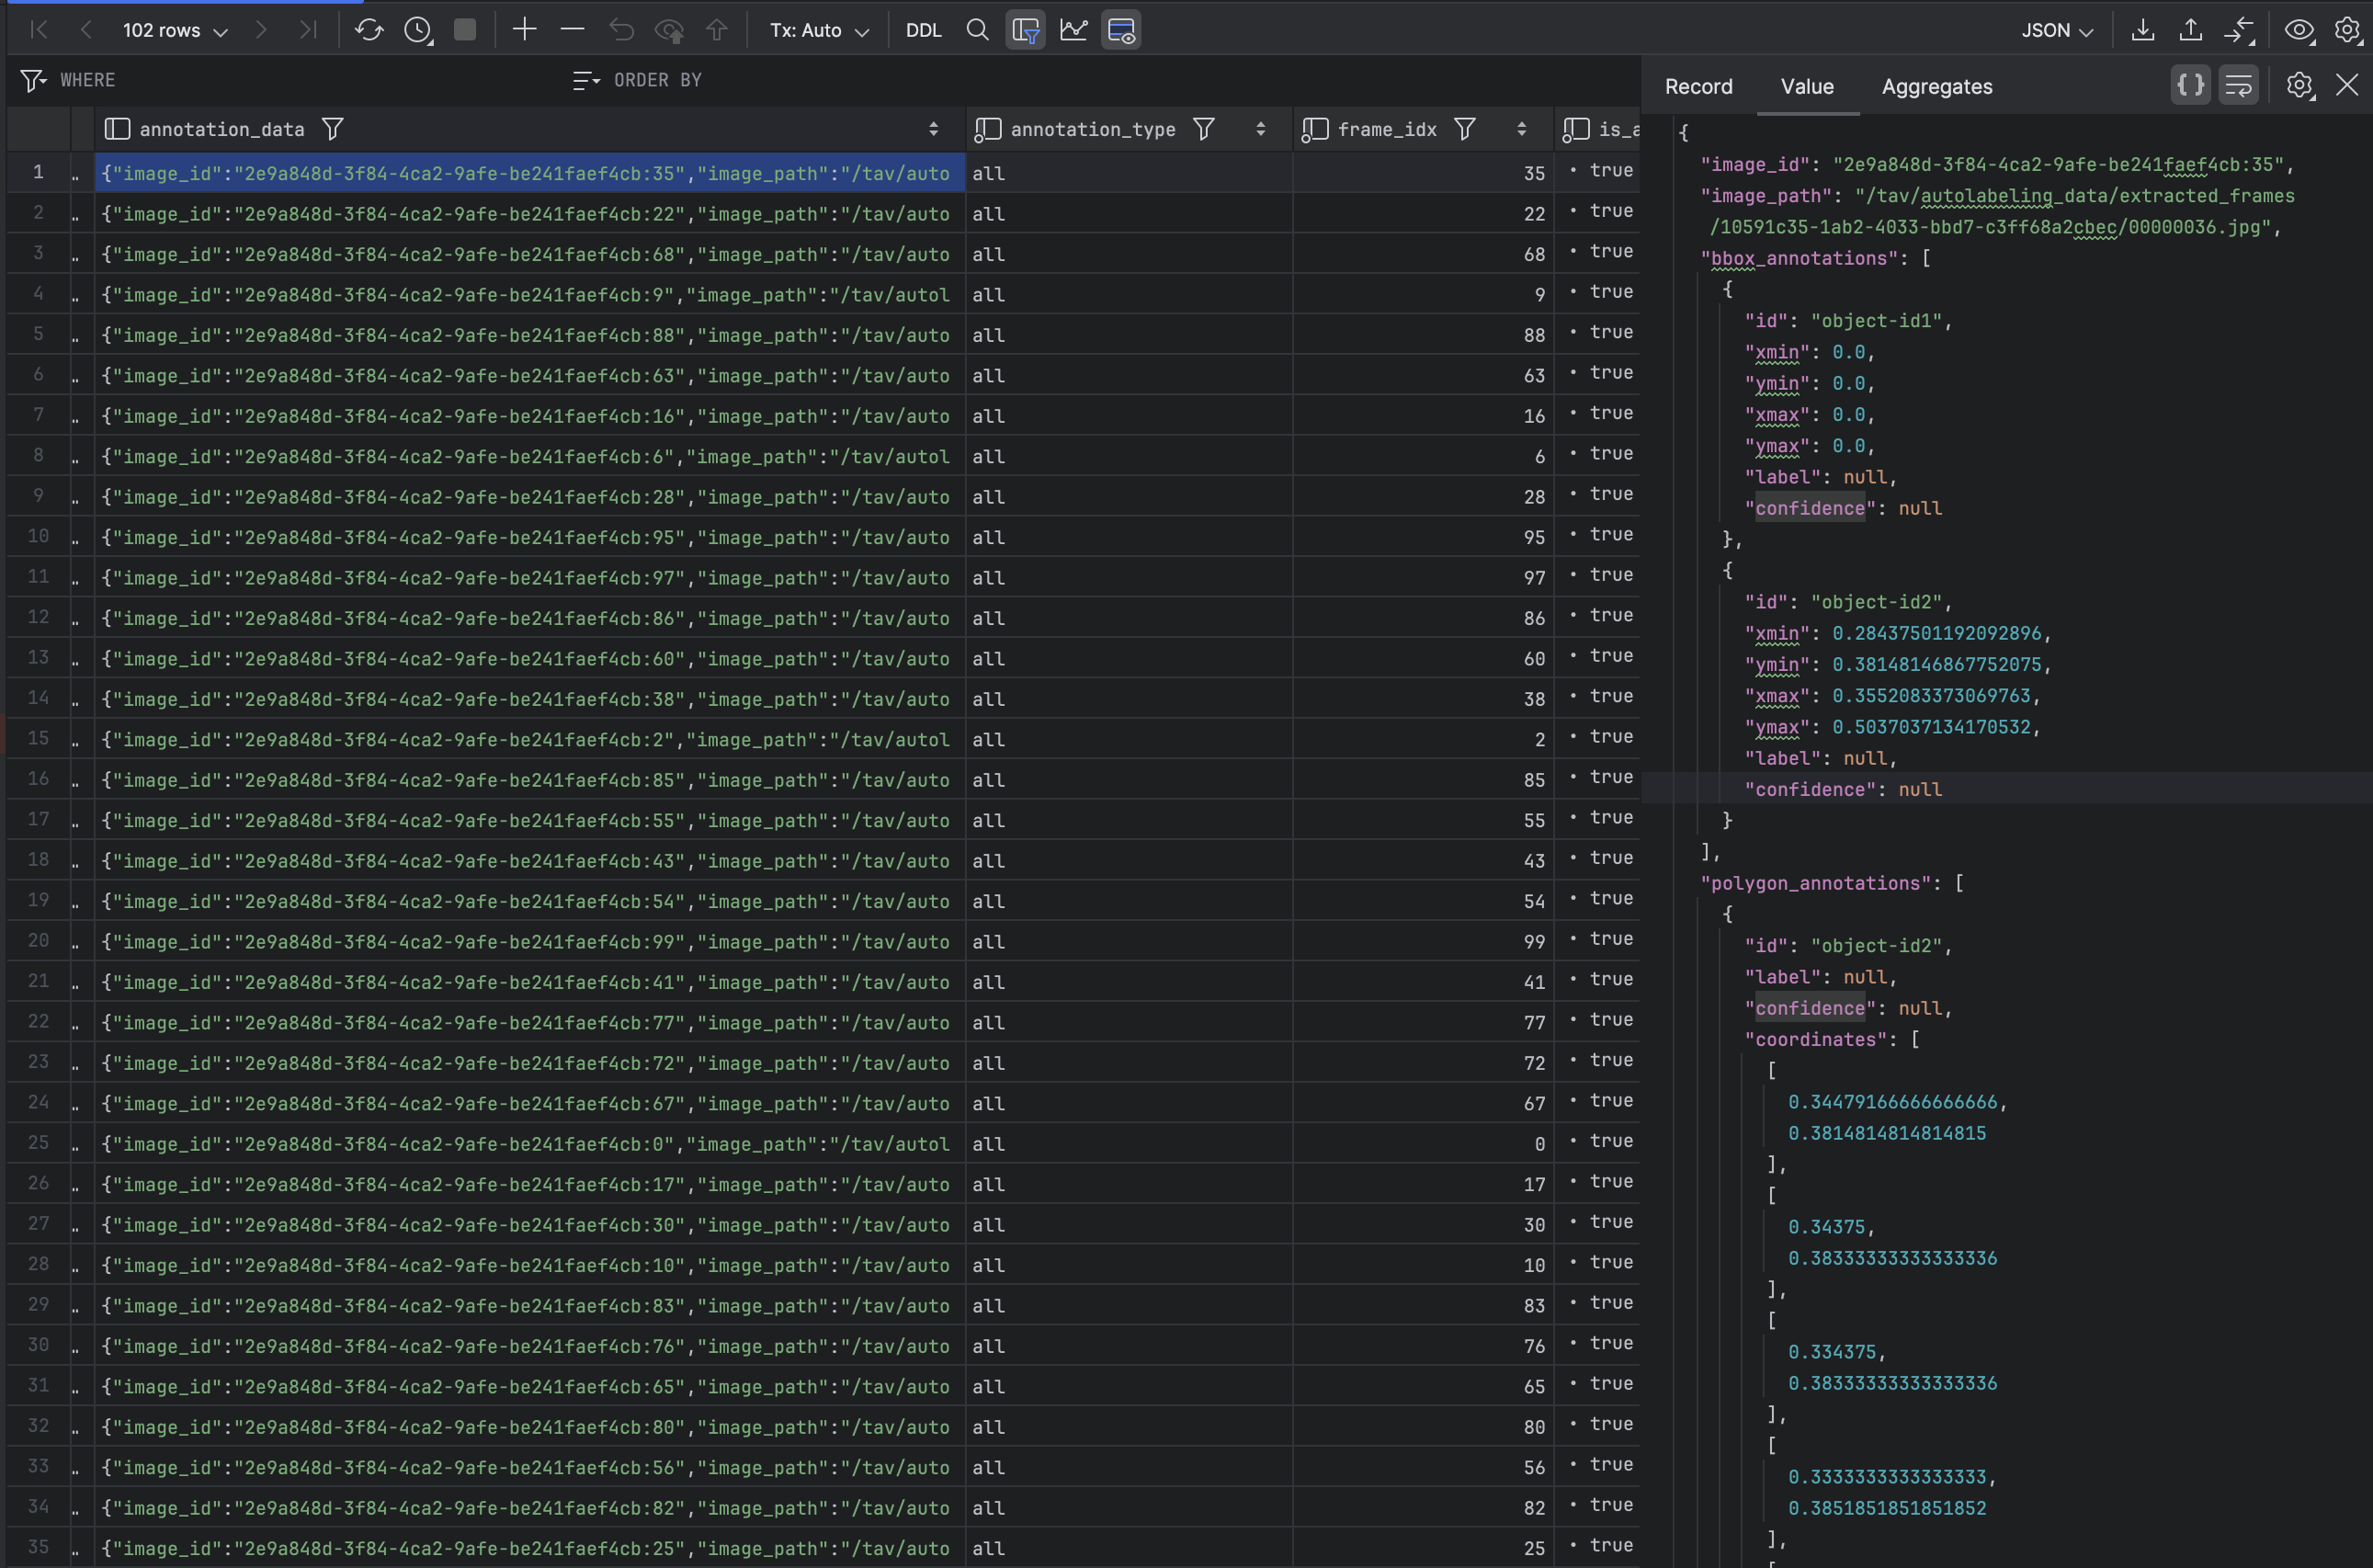Open the Find magnifier in toolbar
Image resolution: width=2373 pixels, height=1568 pixels.
pyautogui.click(x=977, y=30)
